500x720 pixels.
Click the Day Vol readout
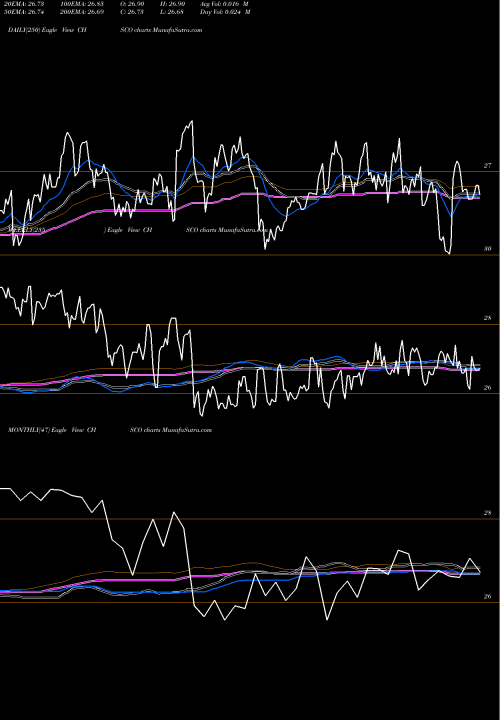click(225, 12)
